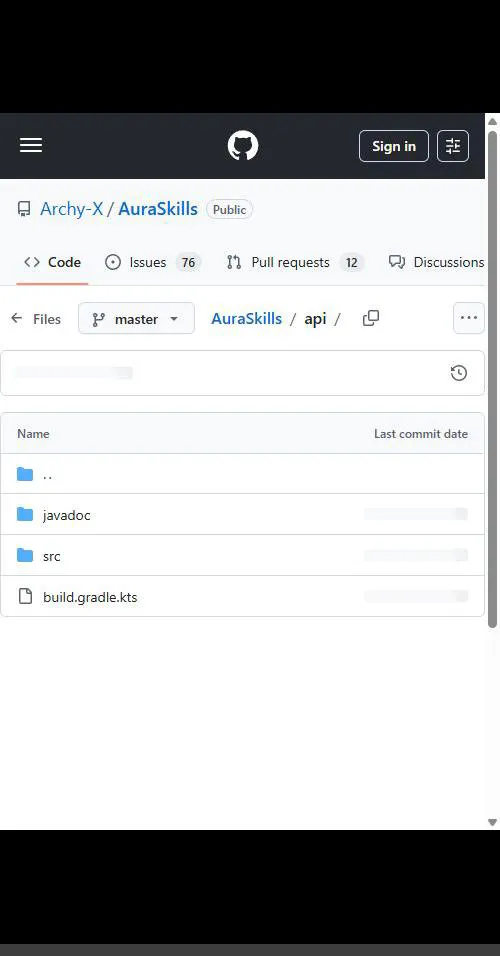Click the api breadcrumb text

(315, 319)
